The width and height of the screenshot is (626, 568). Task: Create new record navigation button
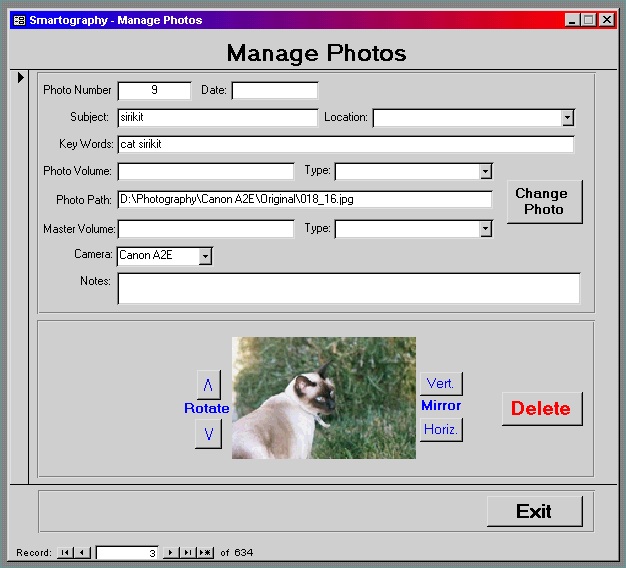205,553
